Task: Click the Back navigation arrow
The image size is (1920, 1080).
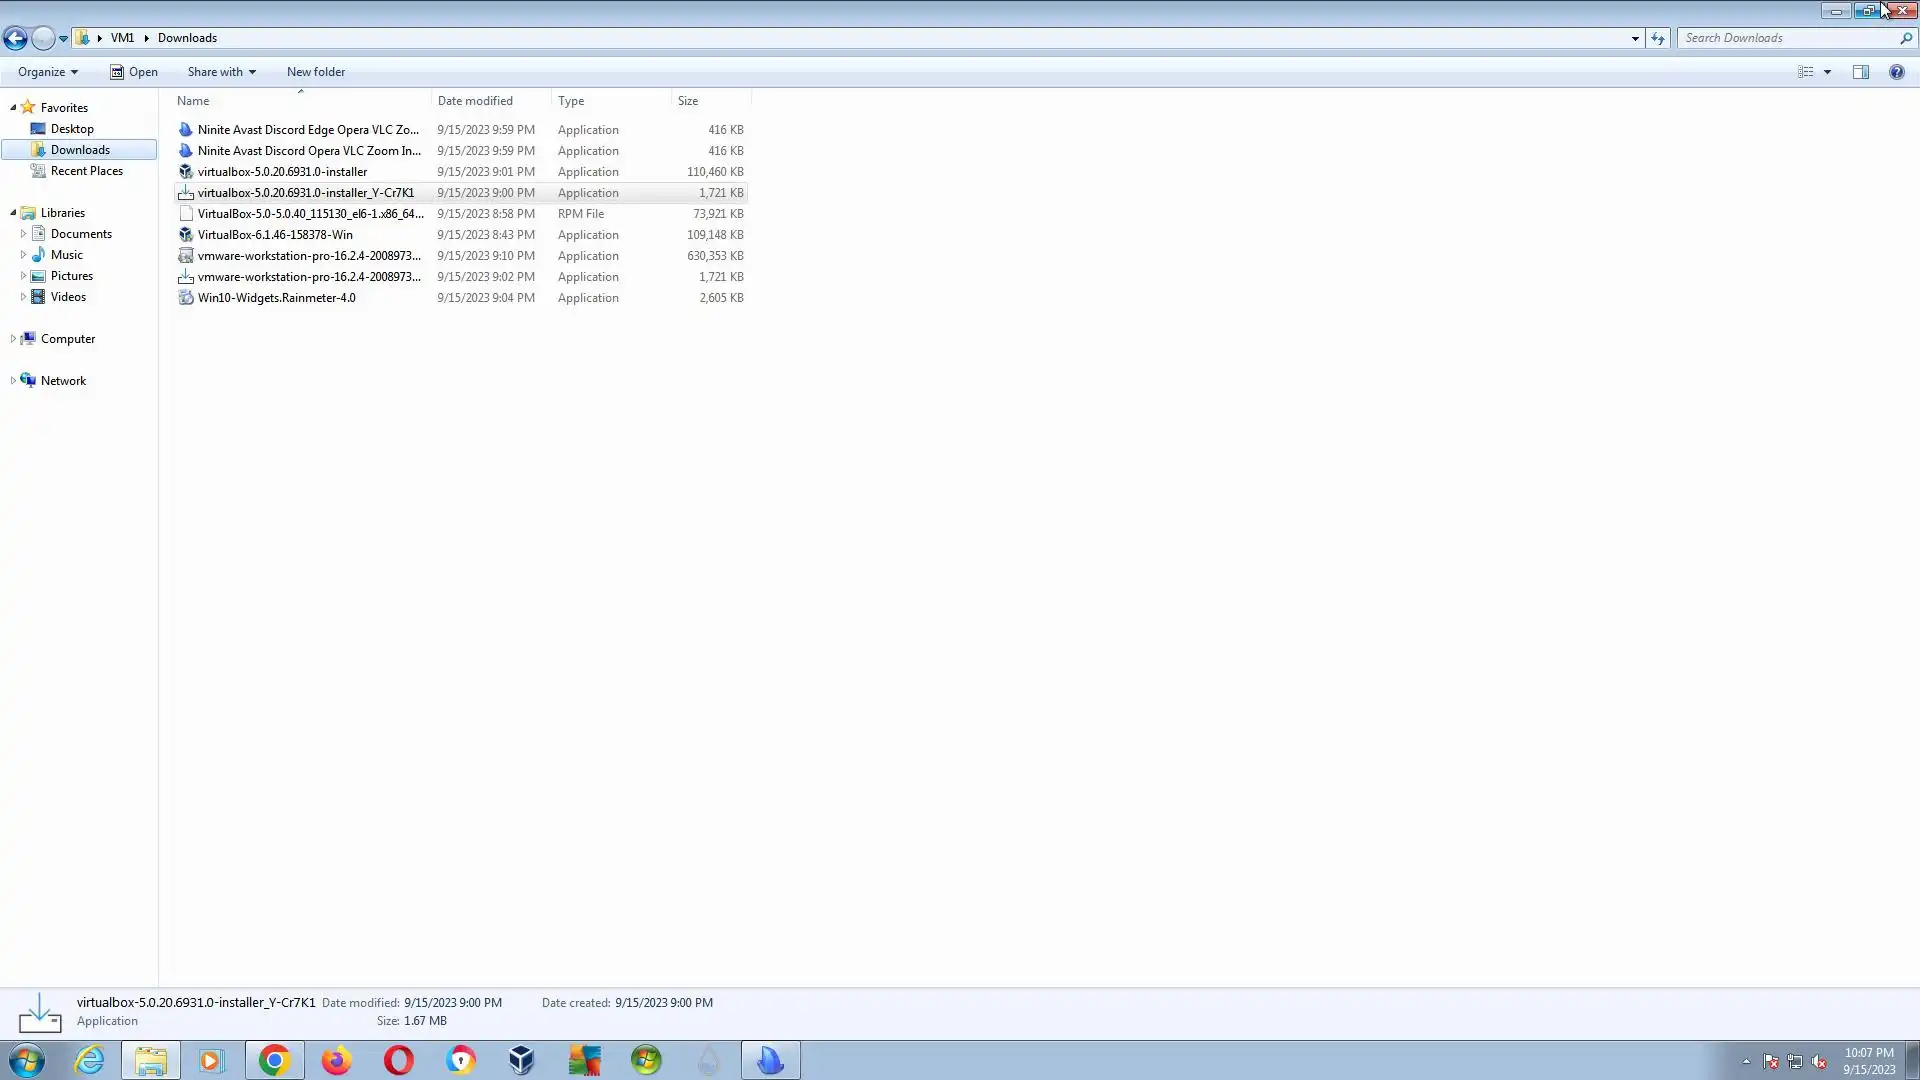Action: [x=15, y=38]
